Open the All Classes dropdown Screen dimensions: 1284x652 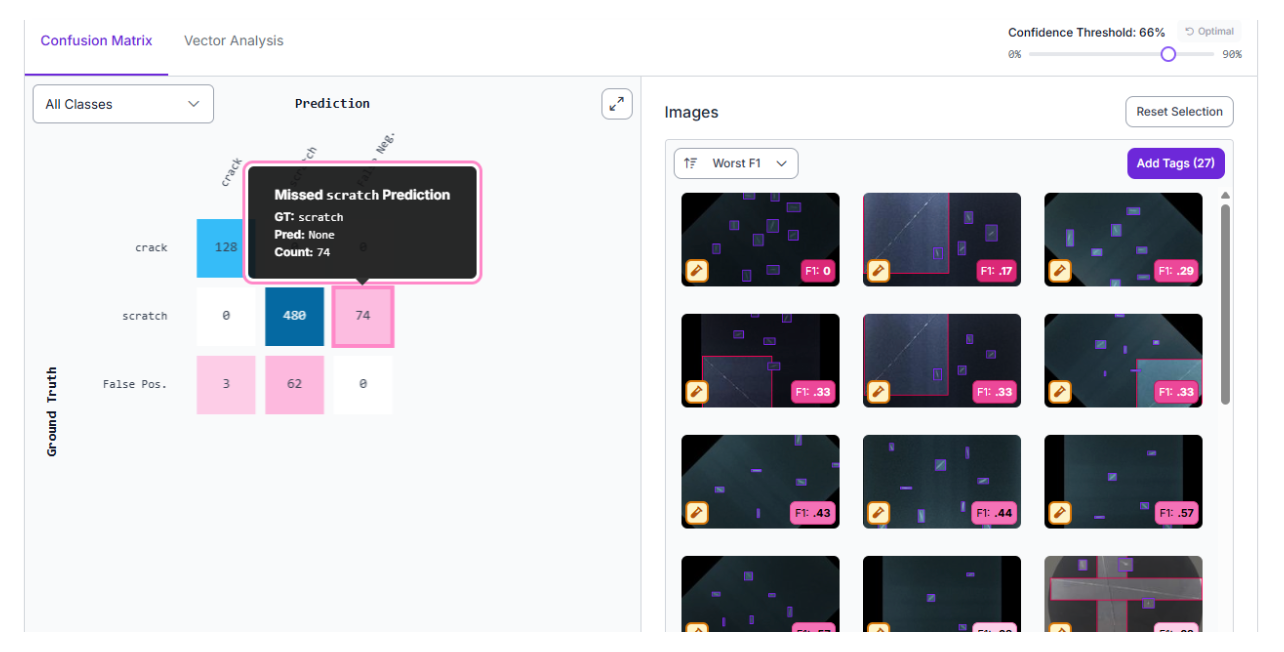(123, 104)
